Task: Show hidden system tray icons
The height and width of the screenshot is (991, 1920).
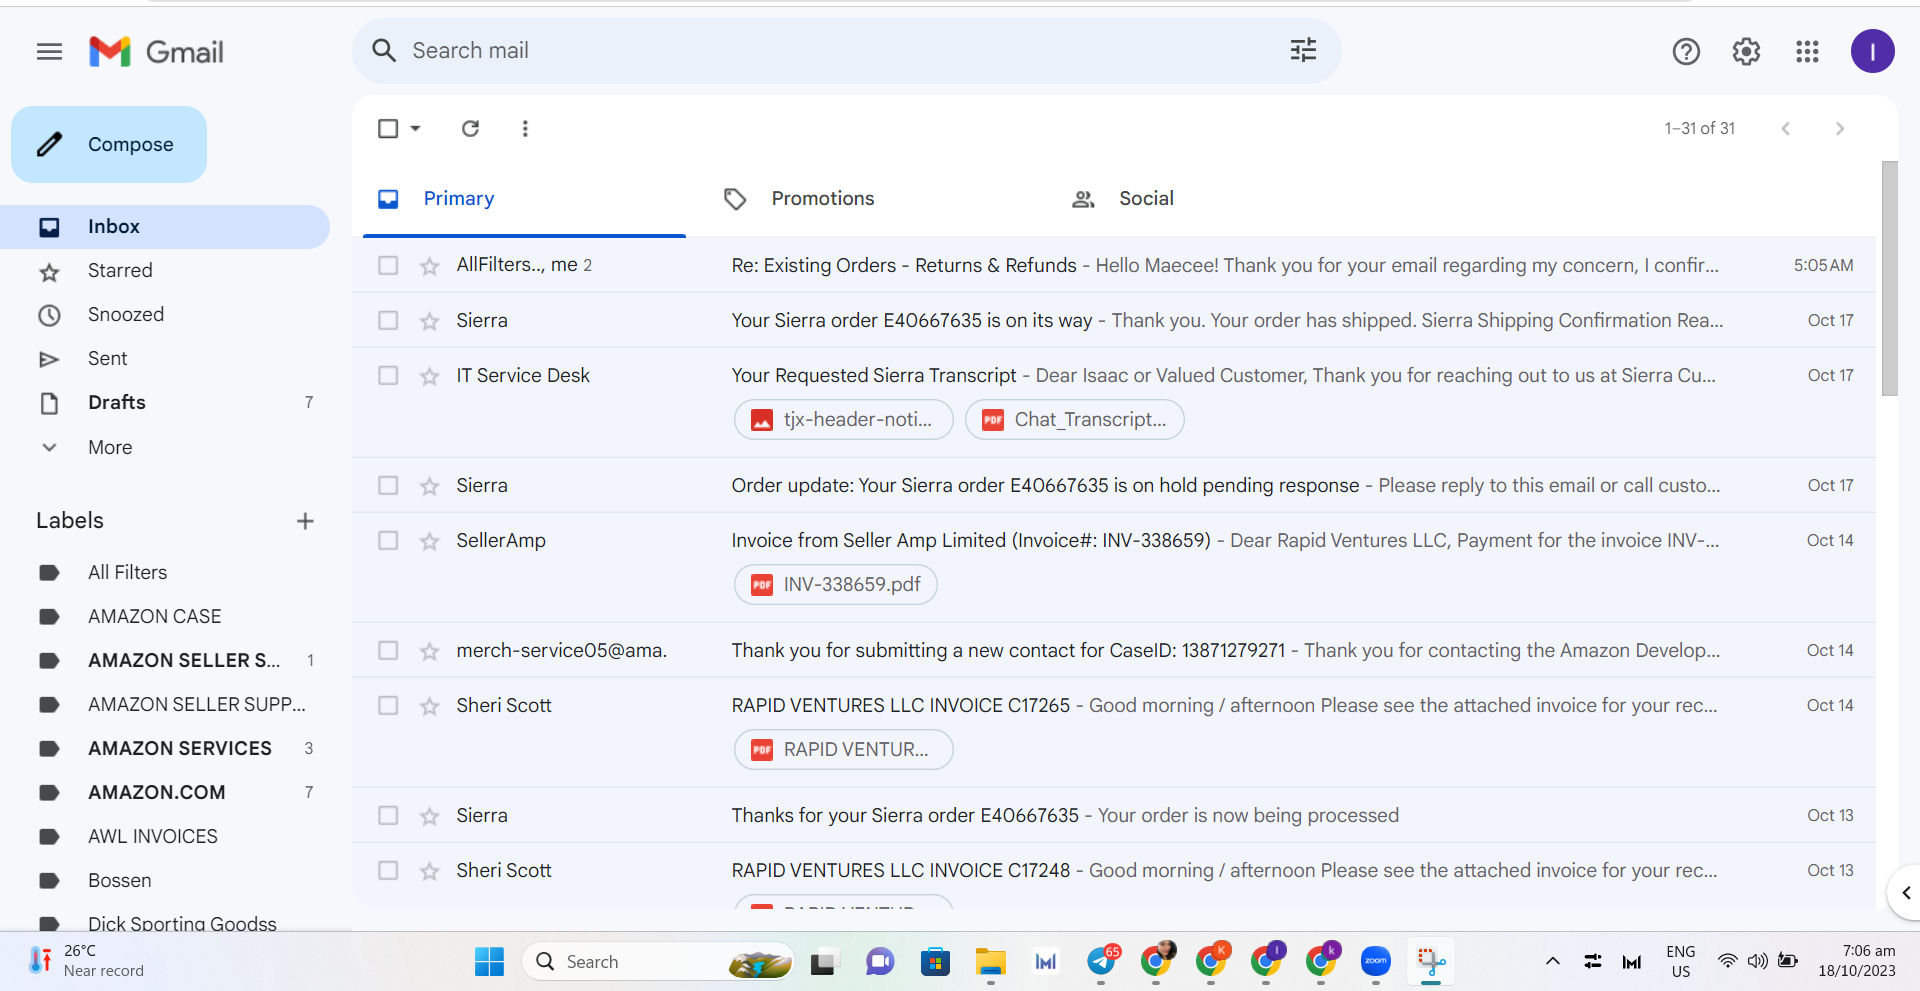Action: [1552, 961]
